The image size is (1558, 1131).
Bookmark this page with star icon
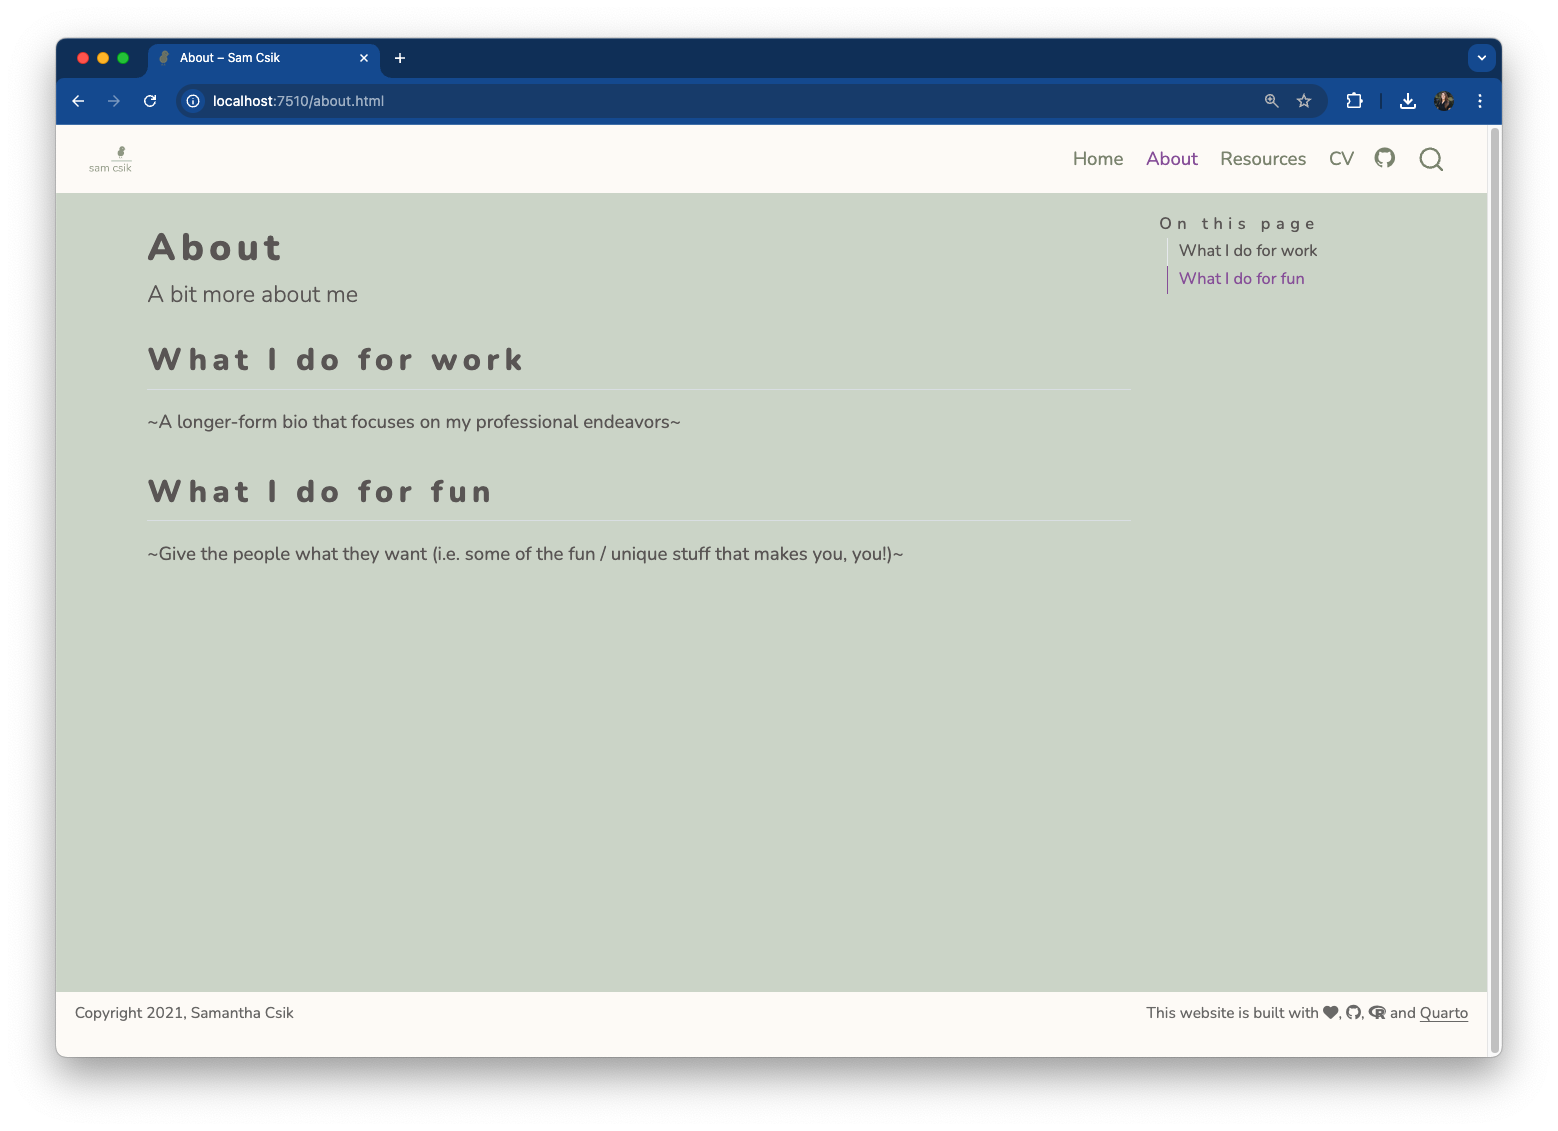[1304, 101]
